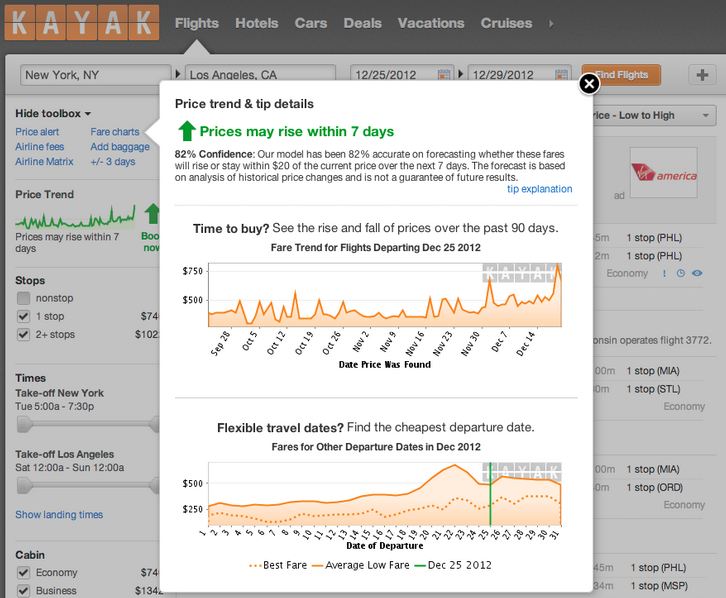
Task: Open the return date calendar icon
Action: pos(563,75)
